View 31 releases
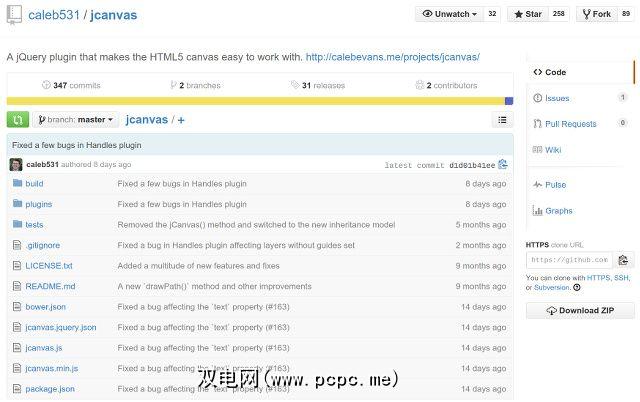Viewport: 640px width, 402px height. (x=318, y=85)
